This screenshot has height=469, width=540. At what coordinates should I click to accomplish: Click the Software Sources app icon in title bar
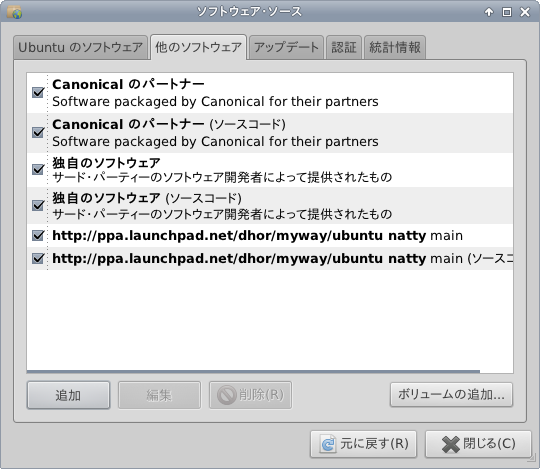14,12
